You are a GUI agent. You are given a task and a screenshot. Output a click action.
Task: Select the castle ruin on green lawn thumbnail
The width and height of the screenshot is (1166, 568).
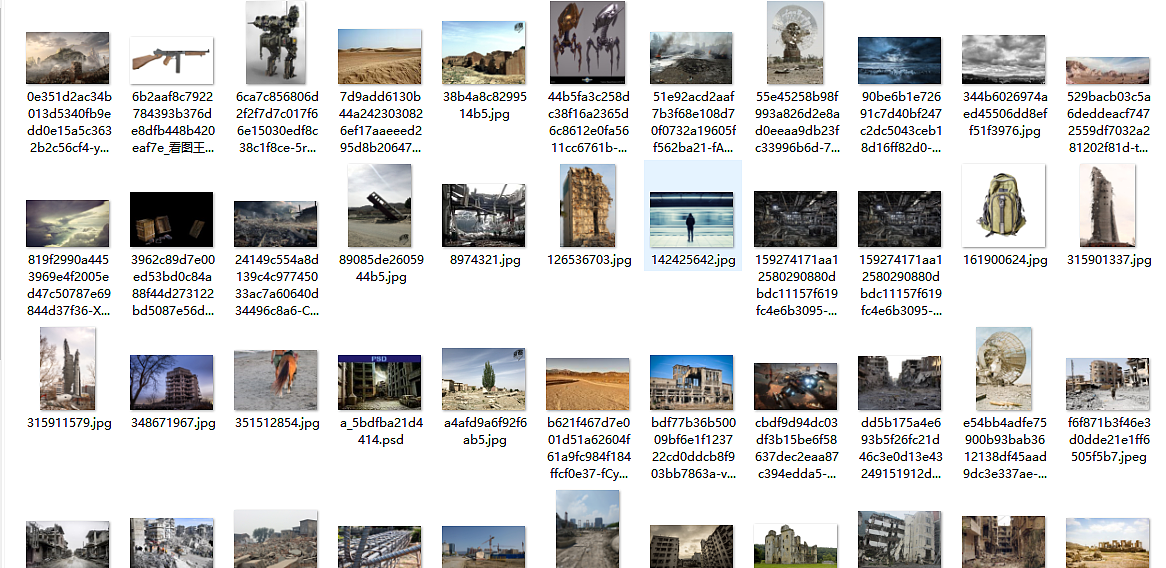click(x=795, y=546)
